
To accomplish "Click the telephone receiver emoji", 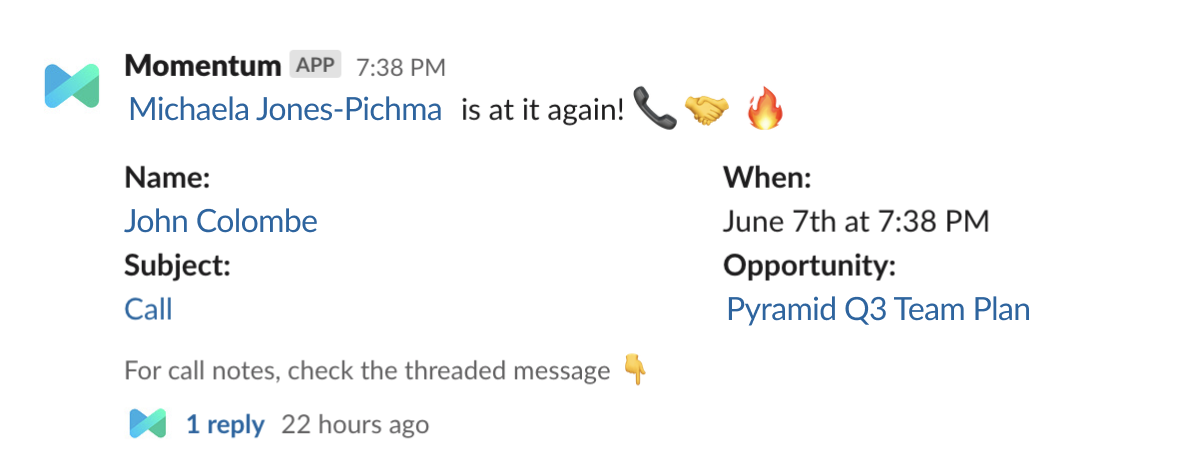I will [x=655, y=110].
